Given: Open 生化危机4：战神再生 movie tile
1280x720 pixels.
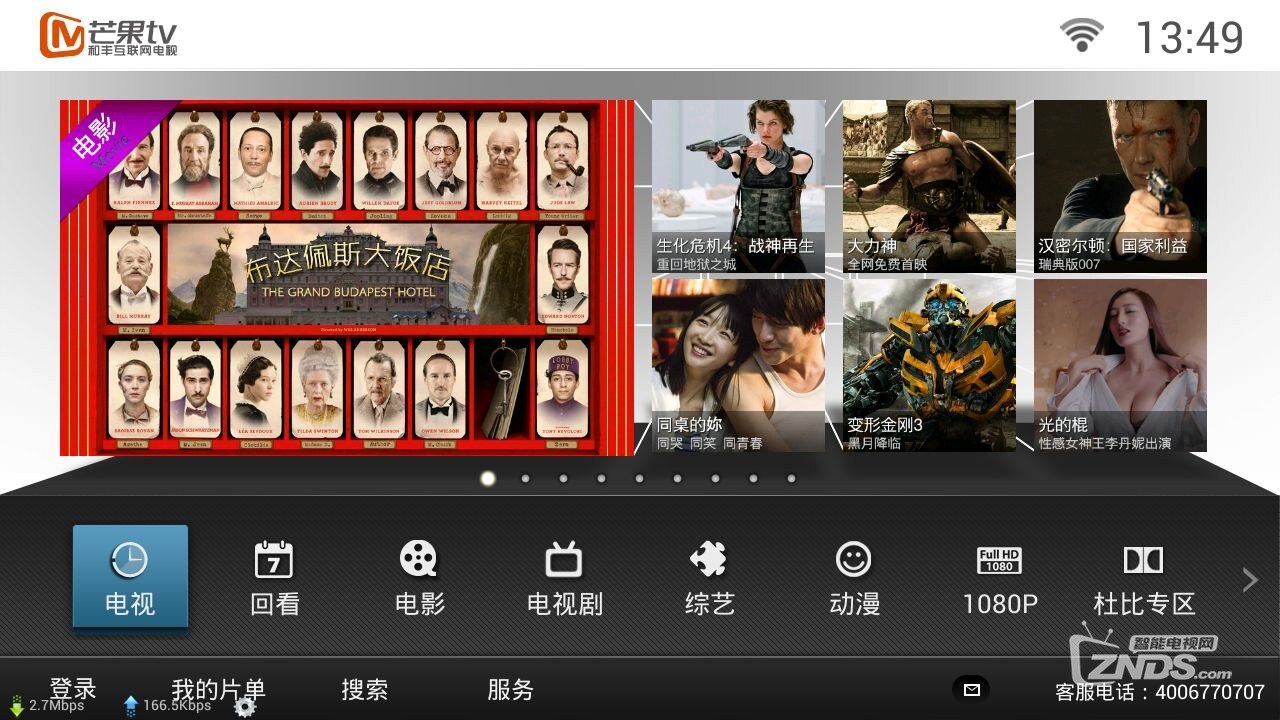Looking at the screenshot, I should [x=738, y=187].
